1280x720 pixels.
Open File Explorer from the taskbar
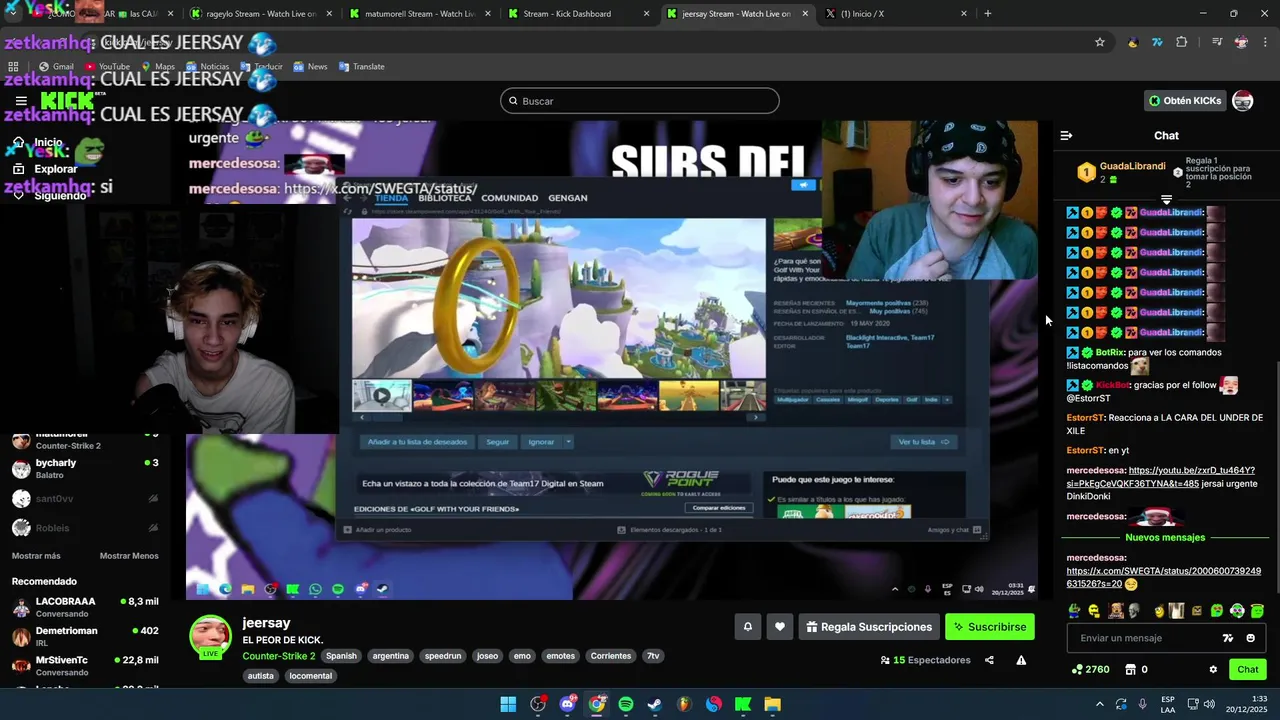point(772,704)
